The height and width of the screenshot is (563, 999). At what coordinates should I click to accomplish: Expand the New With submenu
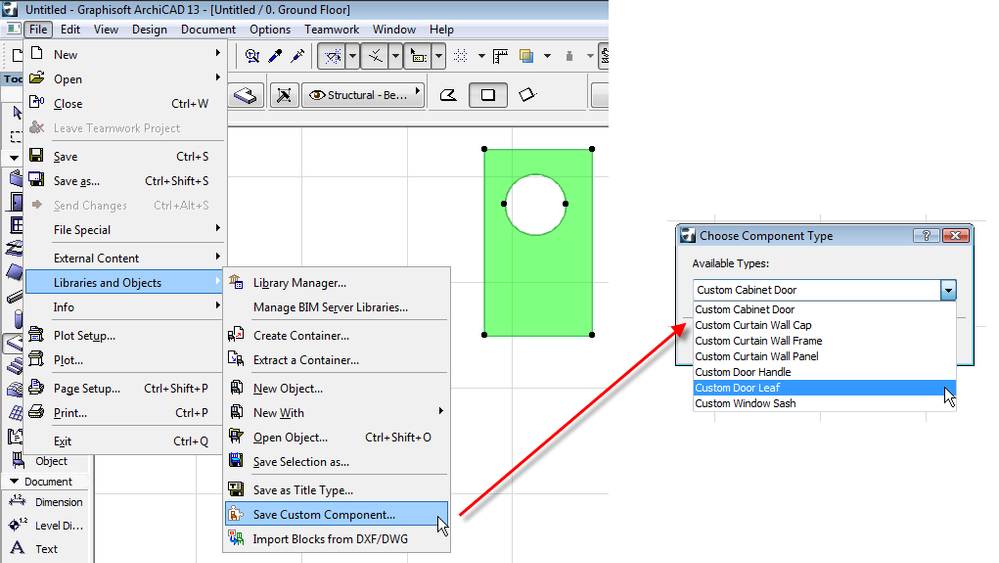[x=337, y=413]
